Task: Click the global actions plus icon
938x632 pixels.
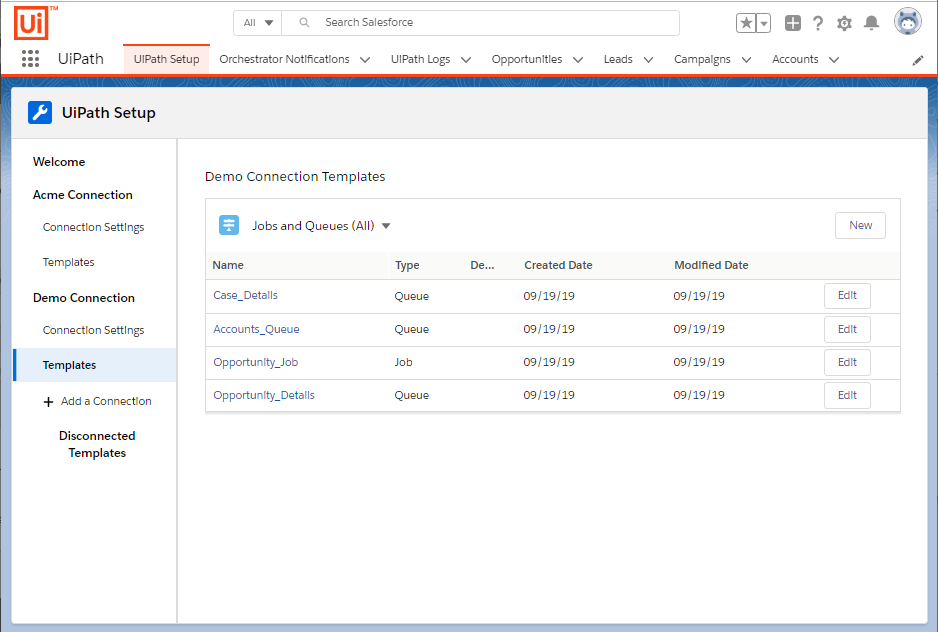Action: pos(793,22)
